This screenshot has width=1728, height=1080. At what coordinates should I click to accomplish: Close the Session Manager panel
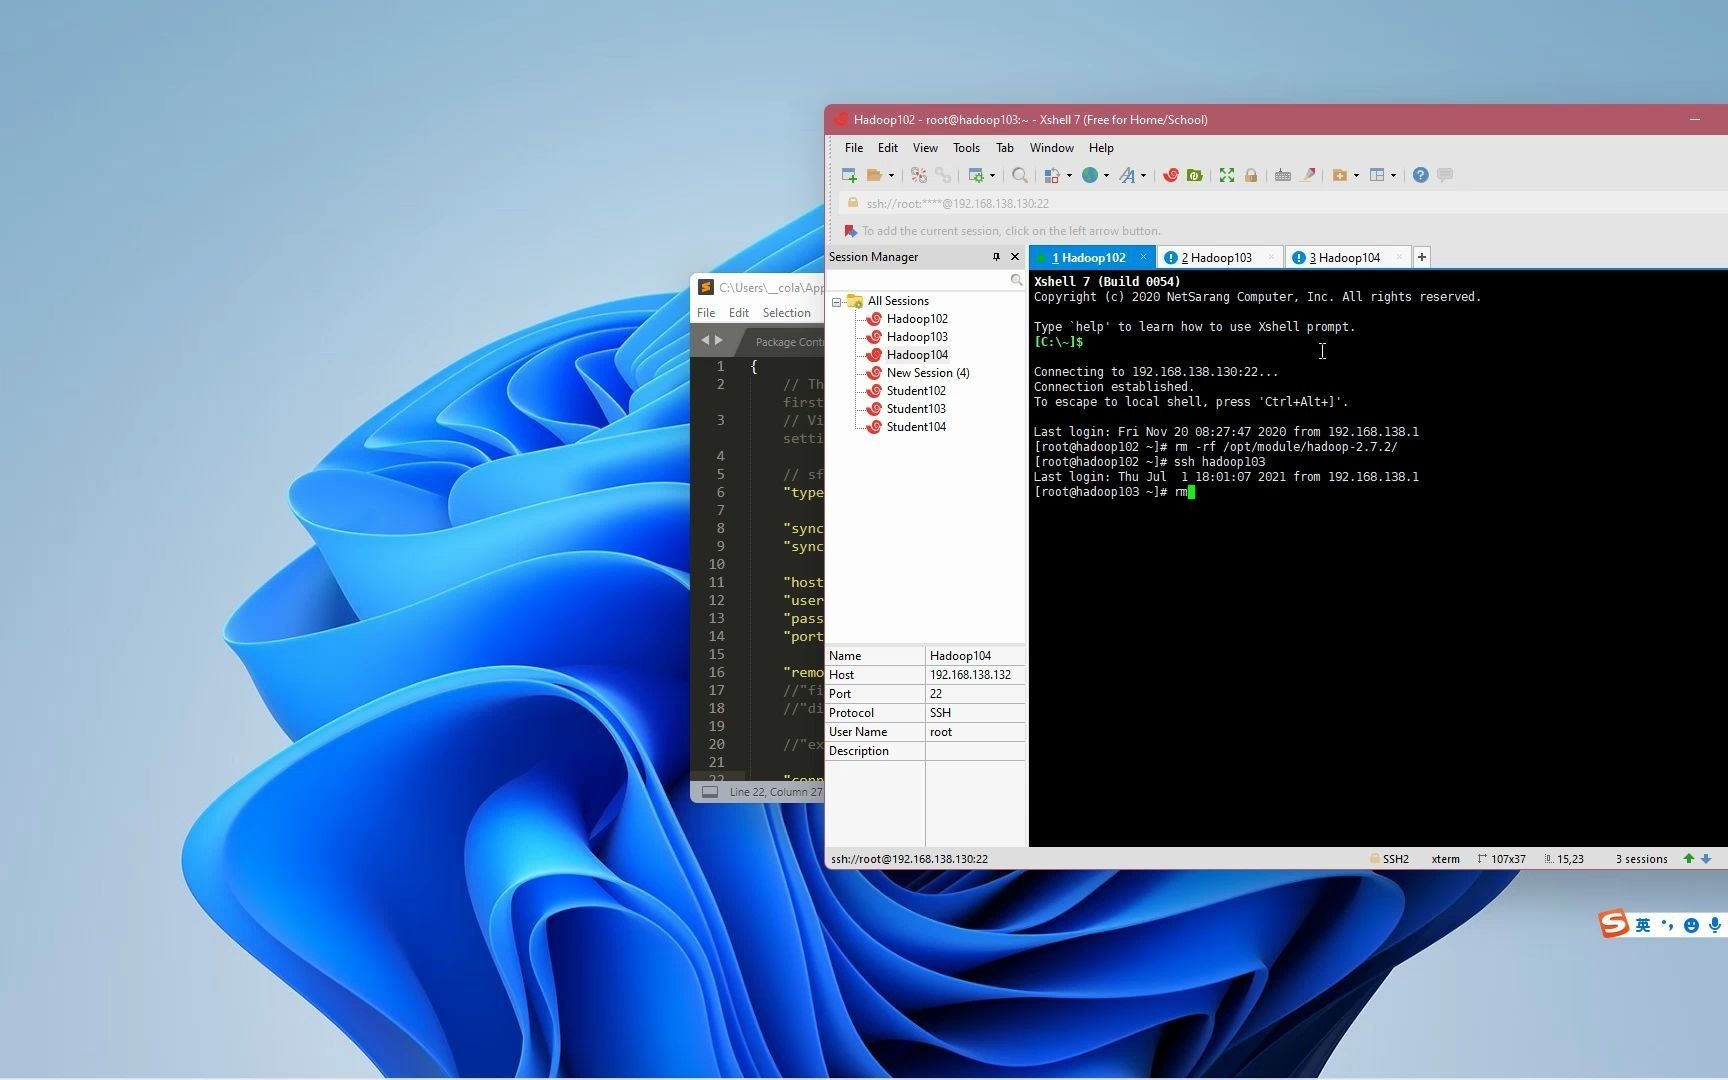(1015, 257)
